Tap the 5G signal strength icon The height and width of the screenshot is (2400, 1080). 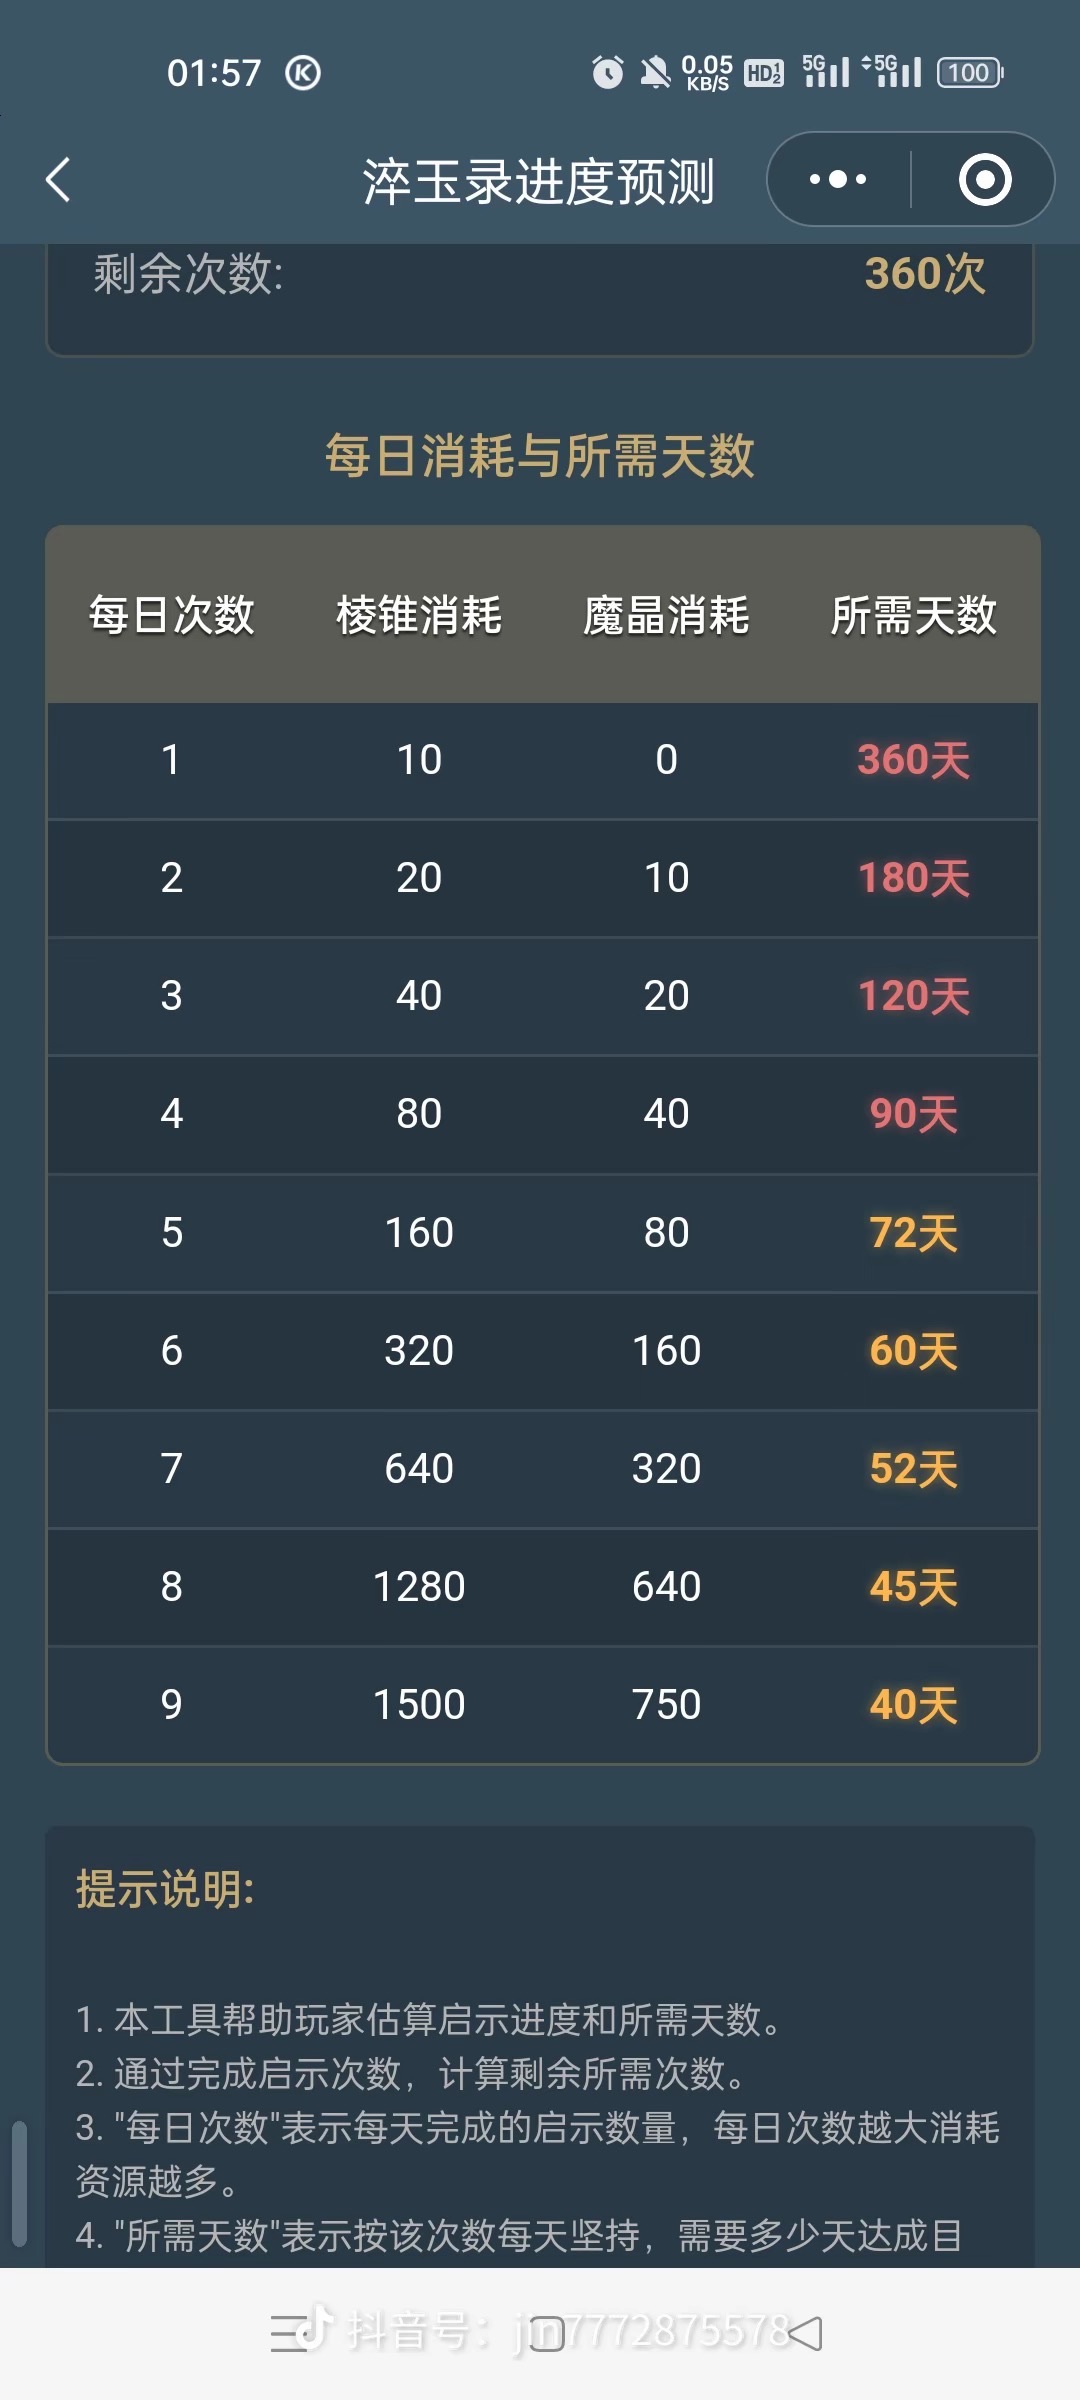coord(826,71)
